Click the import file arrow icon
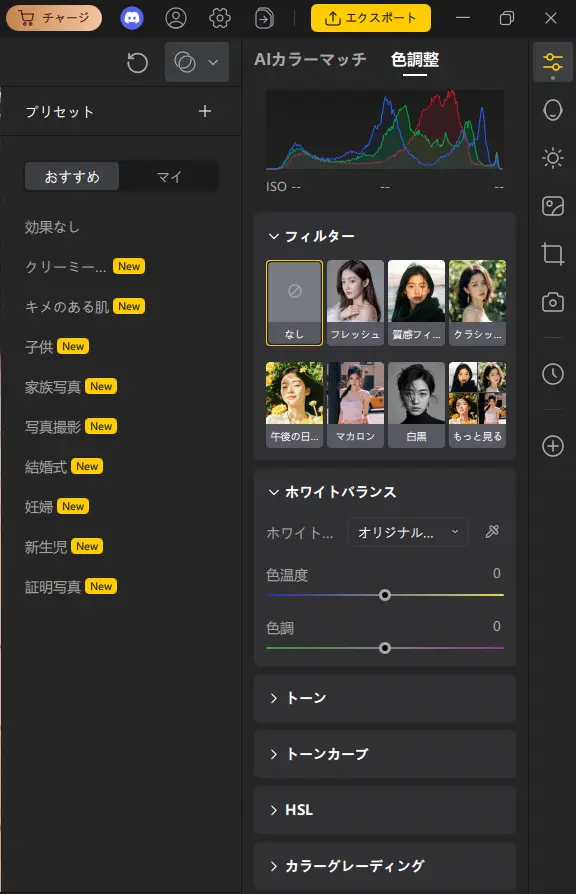Image resolution: width=576 pixels, height=894 pixels. (263, 18)
